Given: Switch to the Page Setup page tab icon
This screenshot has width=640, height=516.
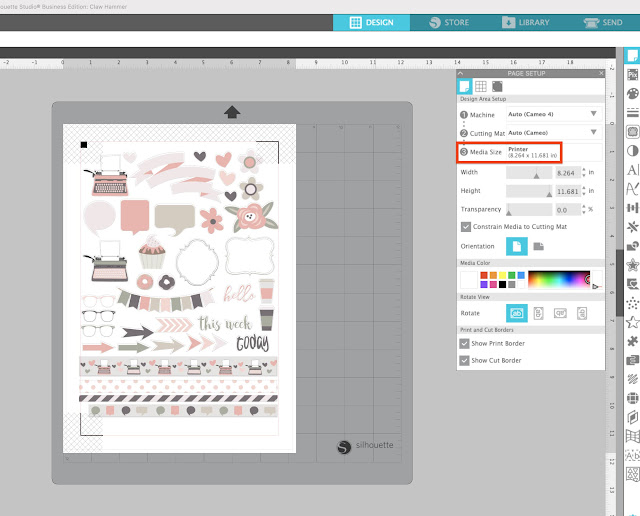Looking at the screenshot, I should point(464,86).
